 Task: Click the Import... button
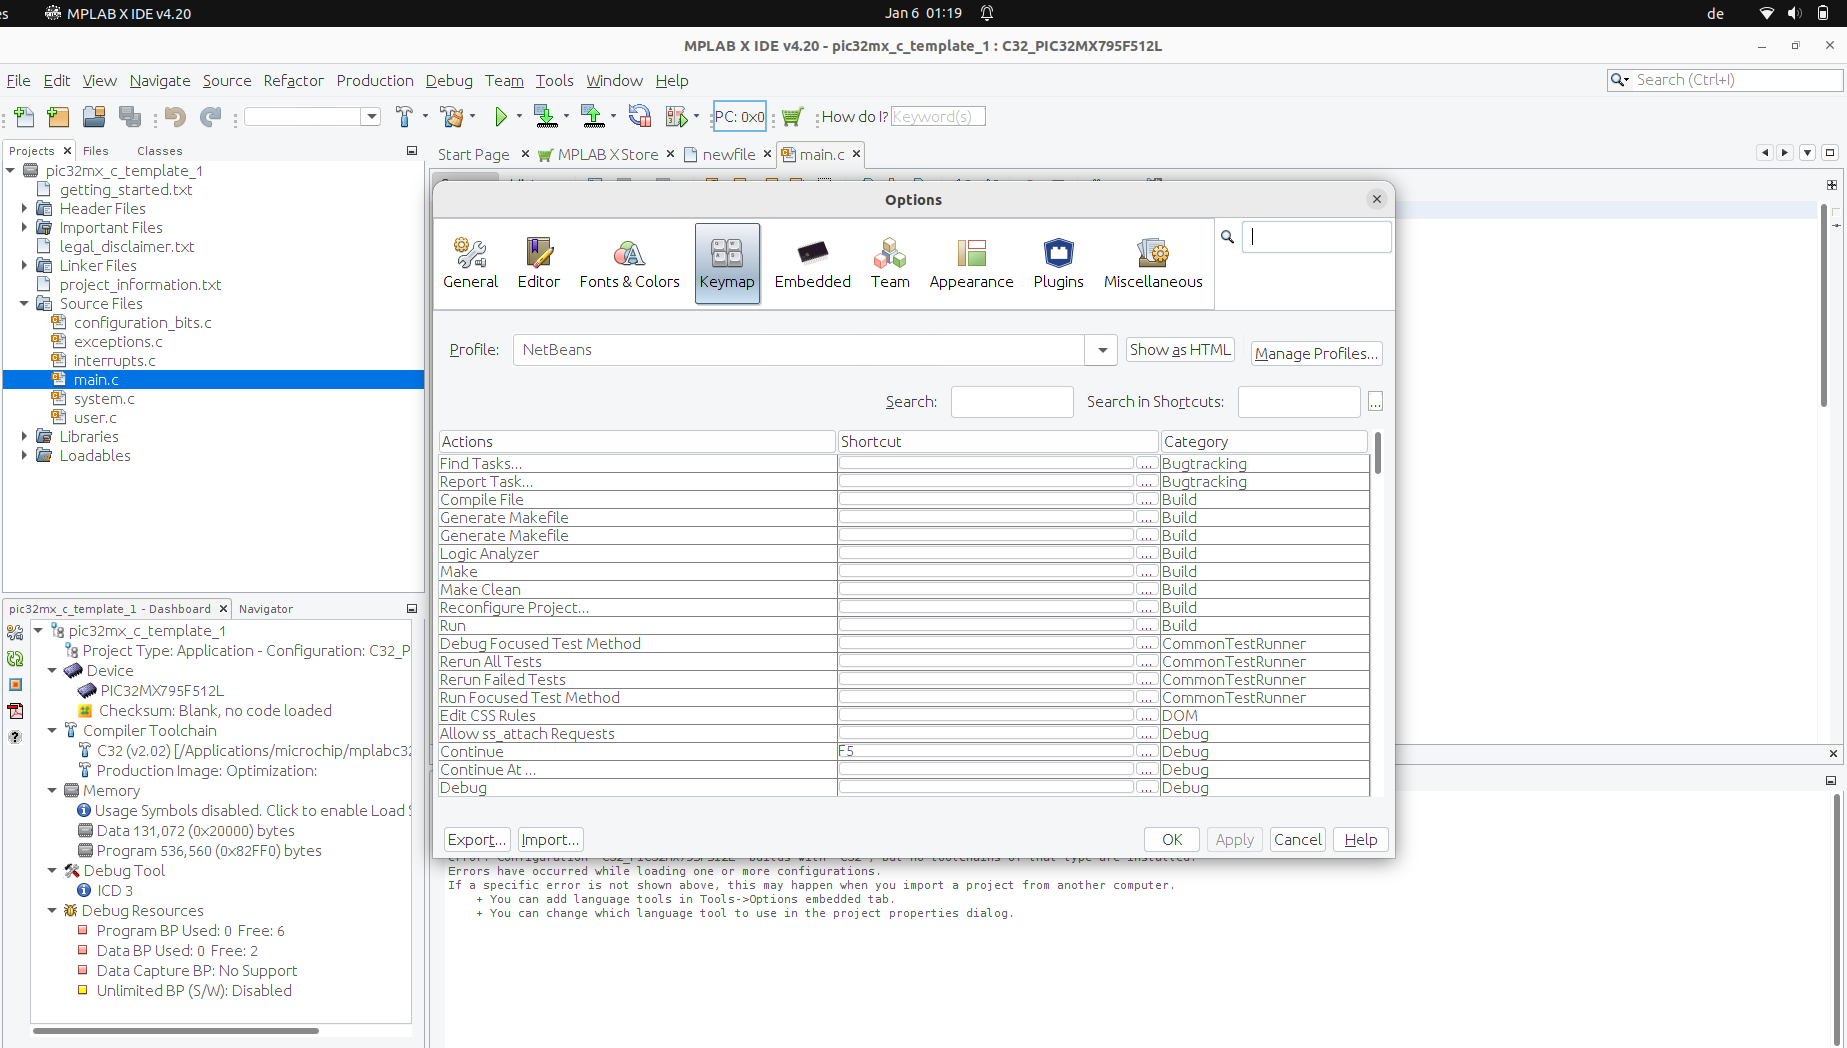click(550, 840)
